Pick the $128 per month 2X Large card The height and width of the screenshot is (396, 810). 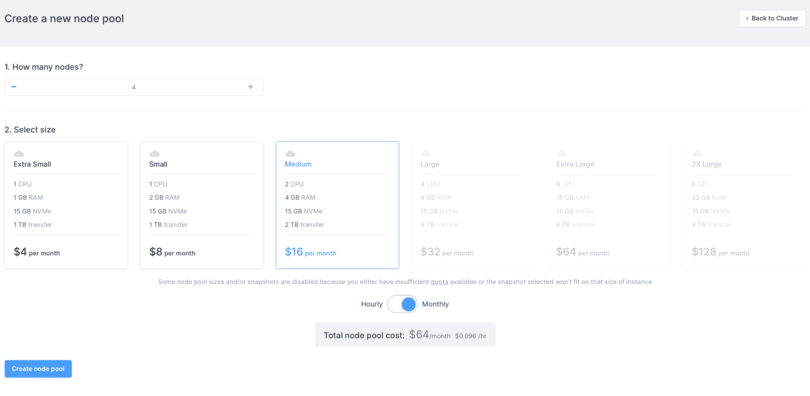(x=744, y=205)
